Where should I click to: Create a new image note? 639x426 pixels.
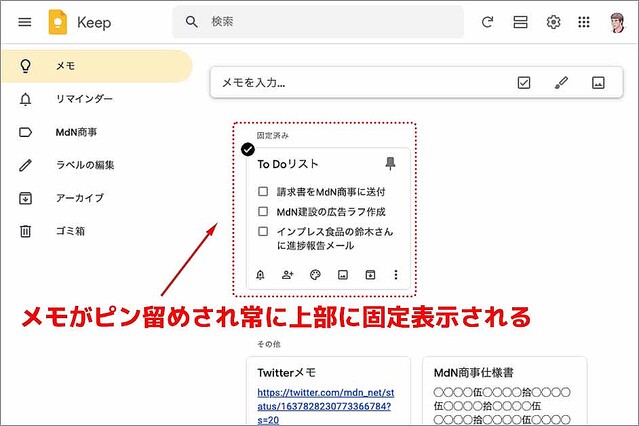(x=598, y=83)
